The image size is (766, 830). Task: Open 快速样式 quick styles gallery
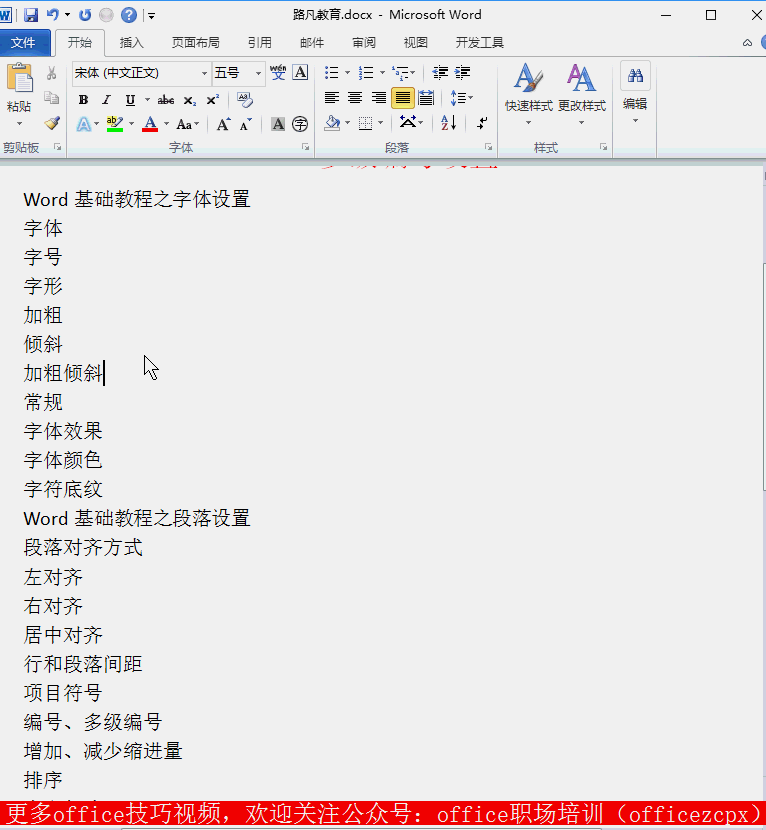528,94
